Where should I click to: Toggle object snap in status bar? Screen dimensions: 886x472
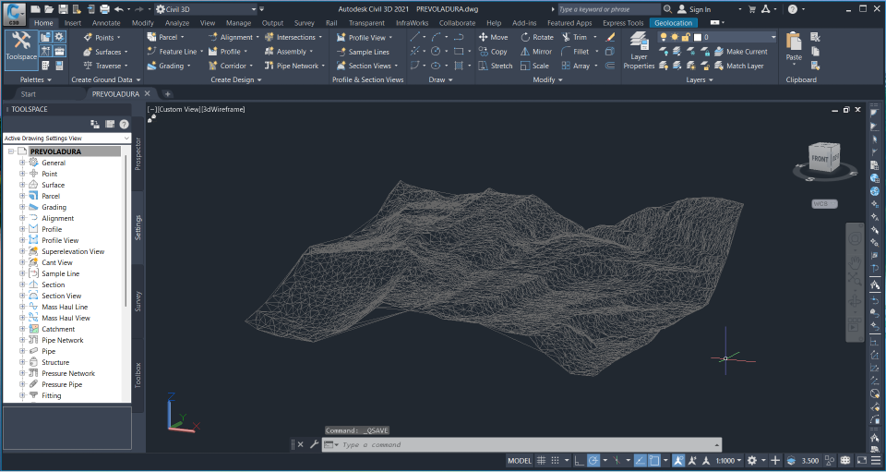[654, 461]
